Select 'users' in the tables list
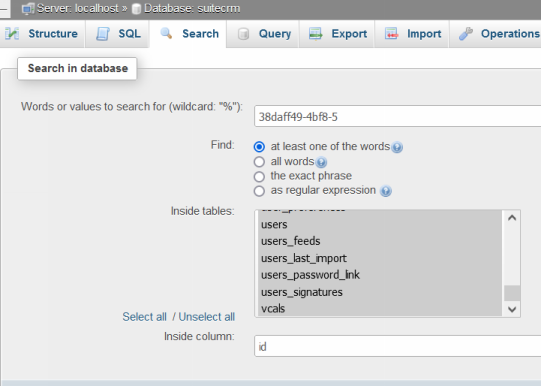Screen dimensions: 541x386 click(x=380, y=225)
